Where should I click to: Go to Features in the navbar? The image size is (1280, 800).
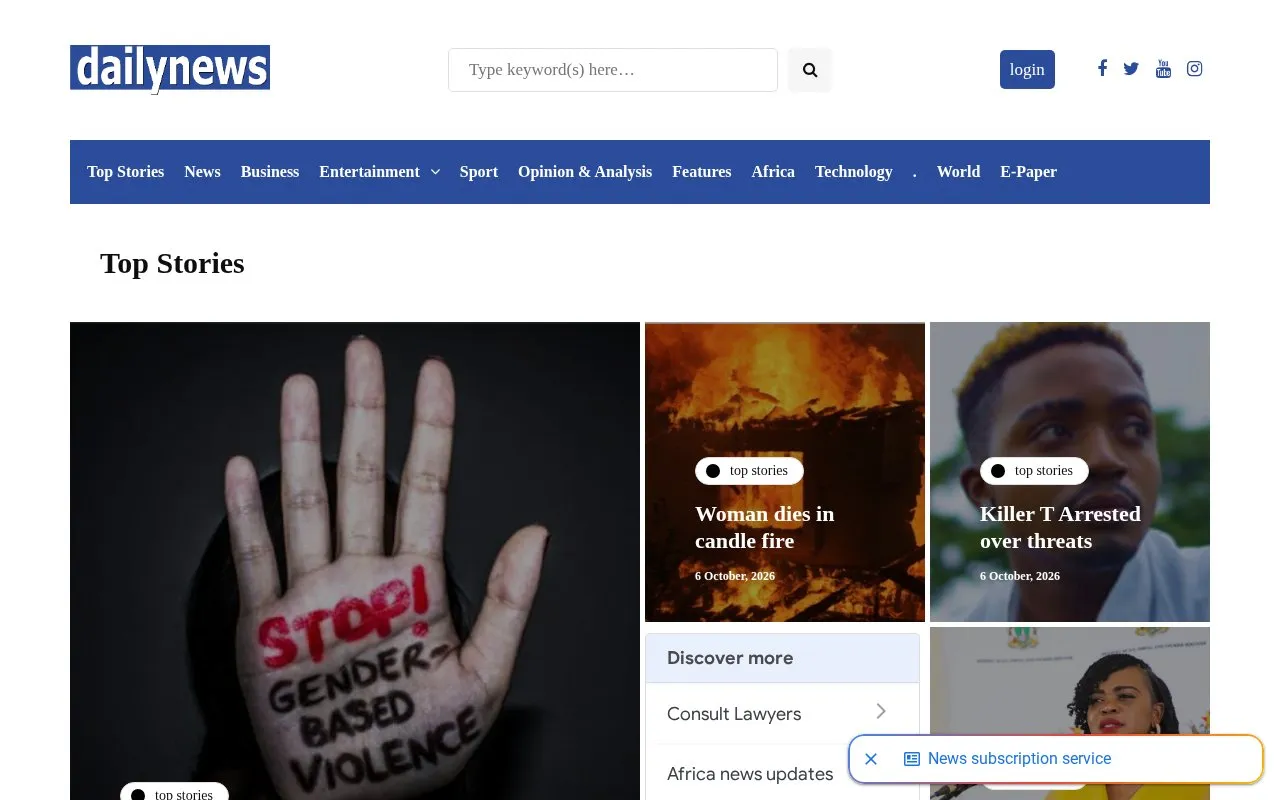[702, 172]
